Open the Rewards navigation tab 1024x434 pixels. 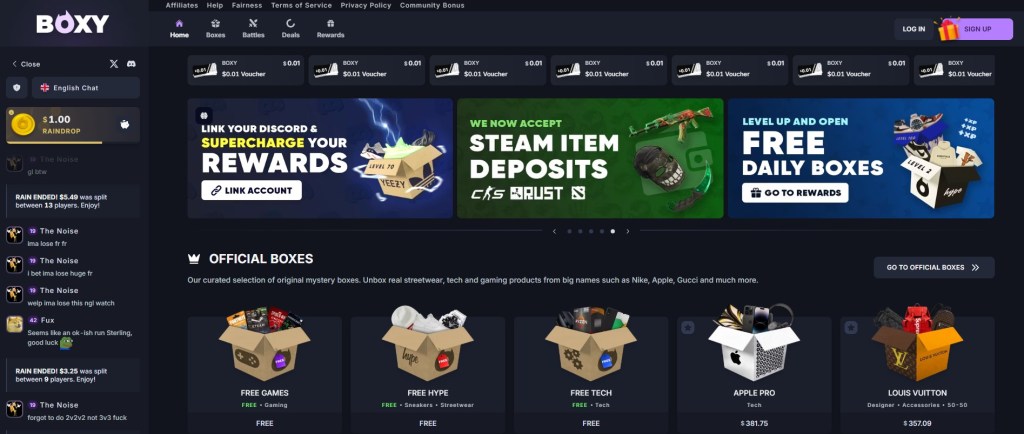pyautogui.click(x=330, y=29)
